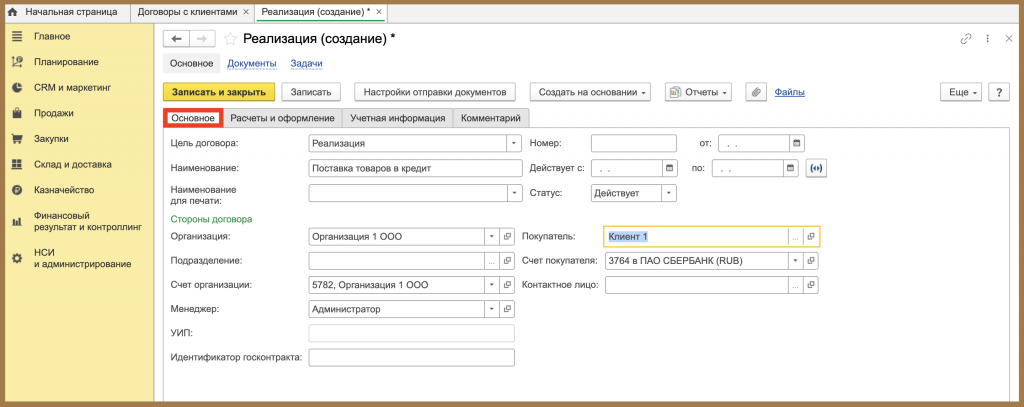Click the Записать button
Viewport: 1024px width, 407px height.
coord(311,93)
